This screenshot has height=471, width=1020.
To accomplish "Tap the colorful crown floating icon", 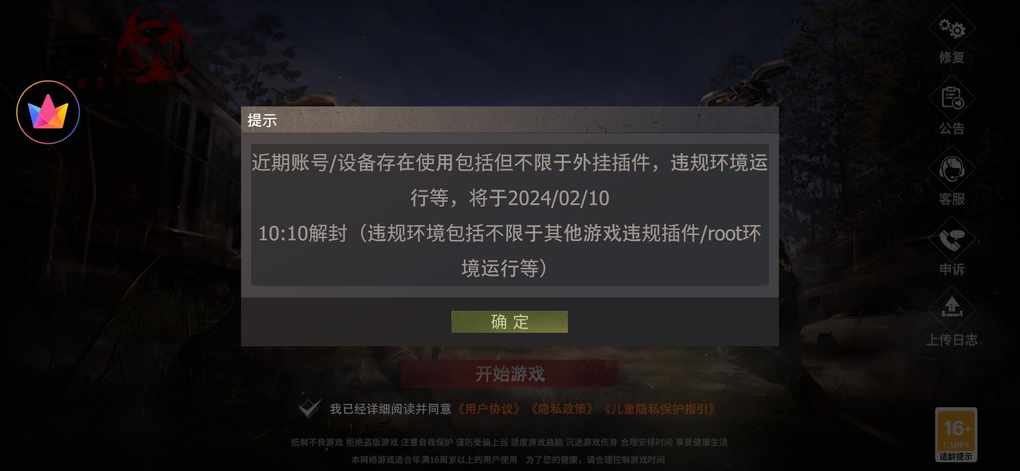I will pyautogui.click(x=48, y=113).
